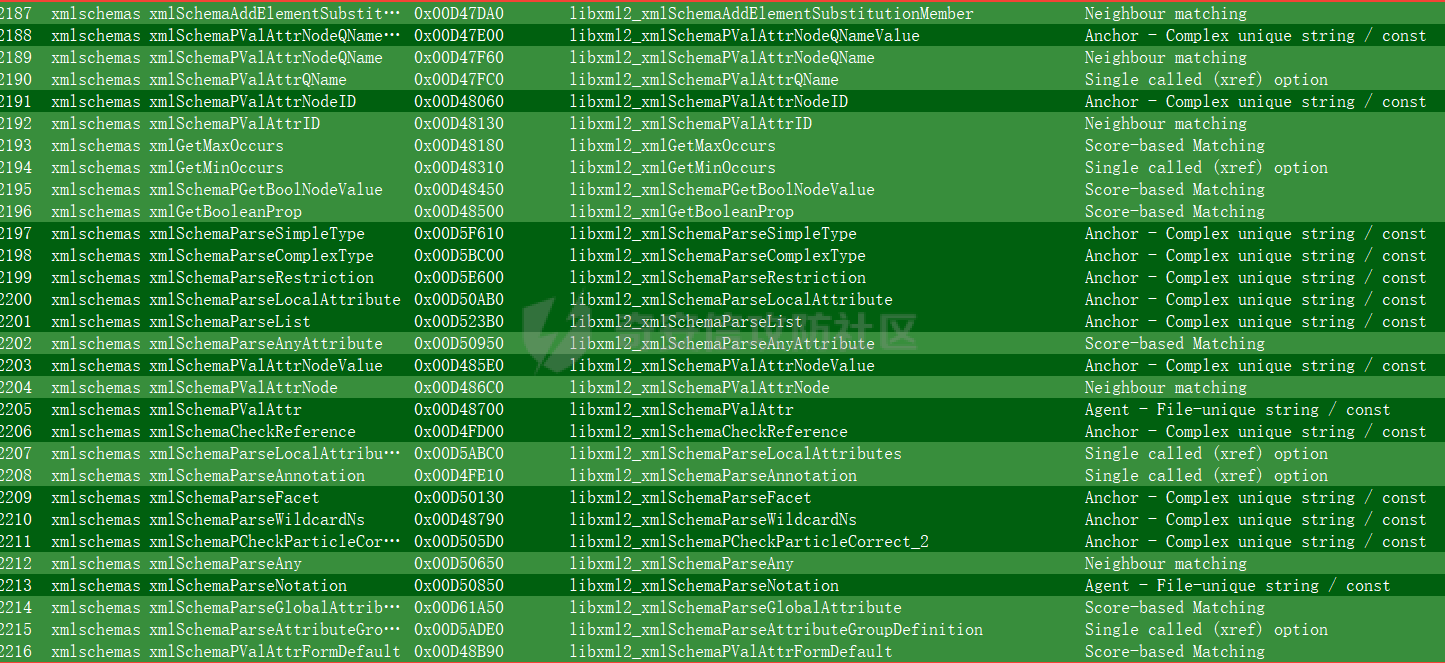
Task: Click address 0x00D47DA0 in first row
Action: 459,14
